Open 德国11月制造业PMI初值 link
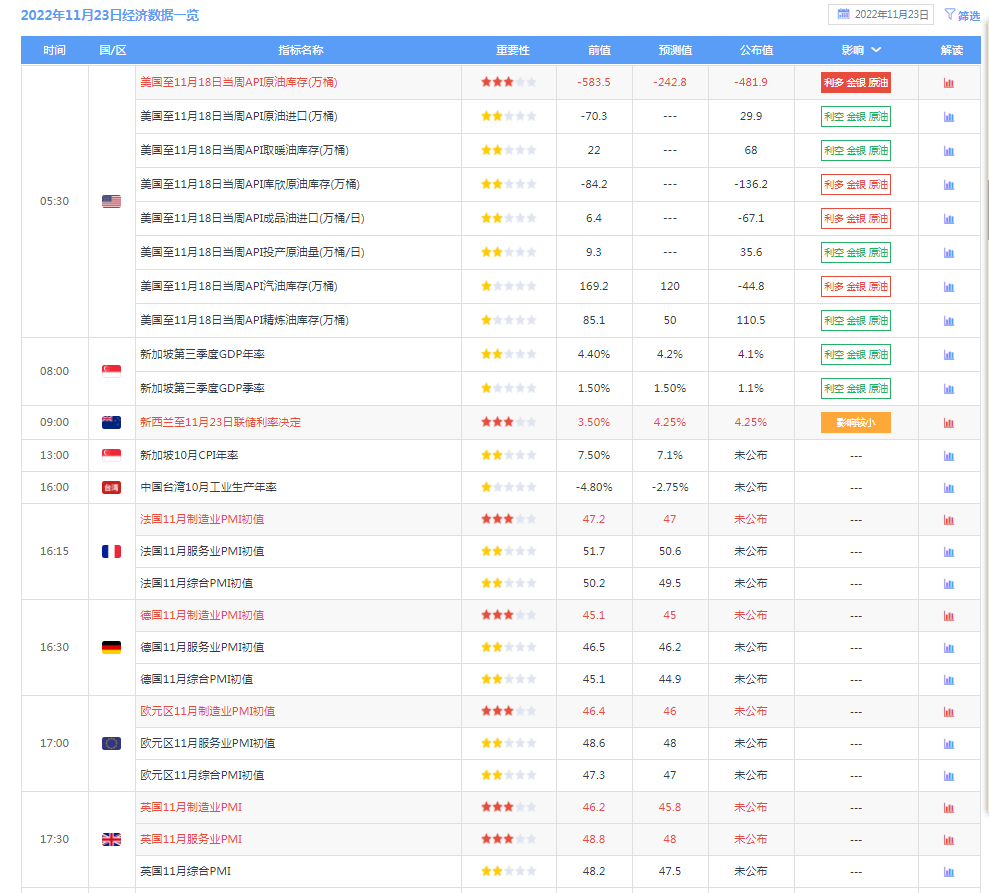The width and height of the screenshot is (989, 893). pyautogui.click(x=202, y=616)
